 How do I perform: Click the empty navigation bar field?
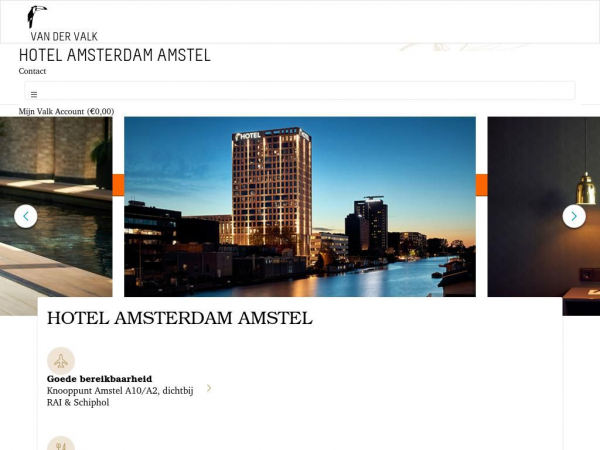[x=300, y=91]
